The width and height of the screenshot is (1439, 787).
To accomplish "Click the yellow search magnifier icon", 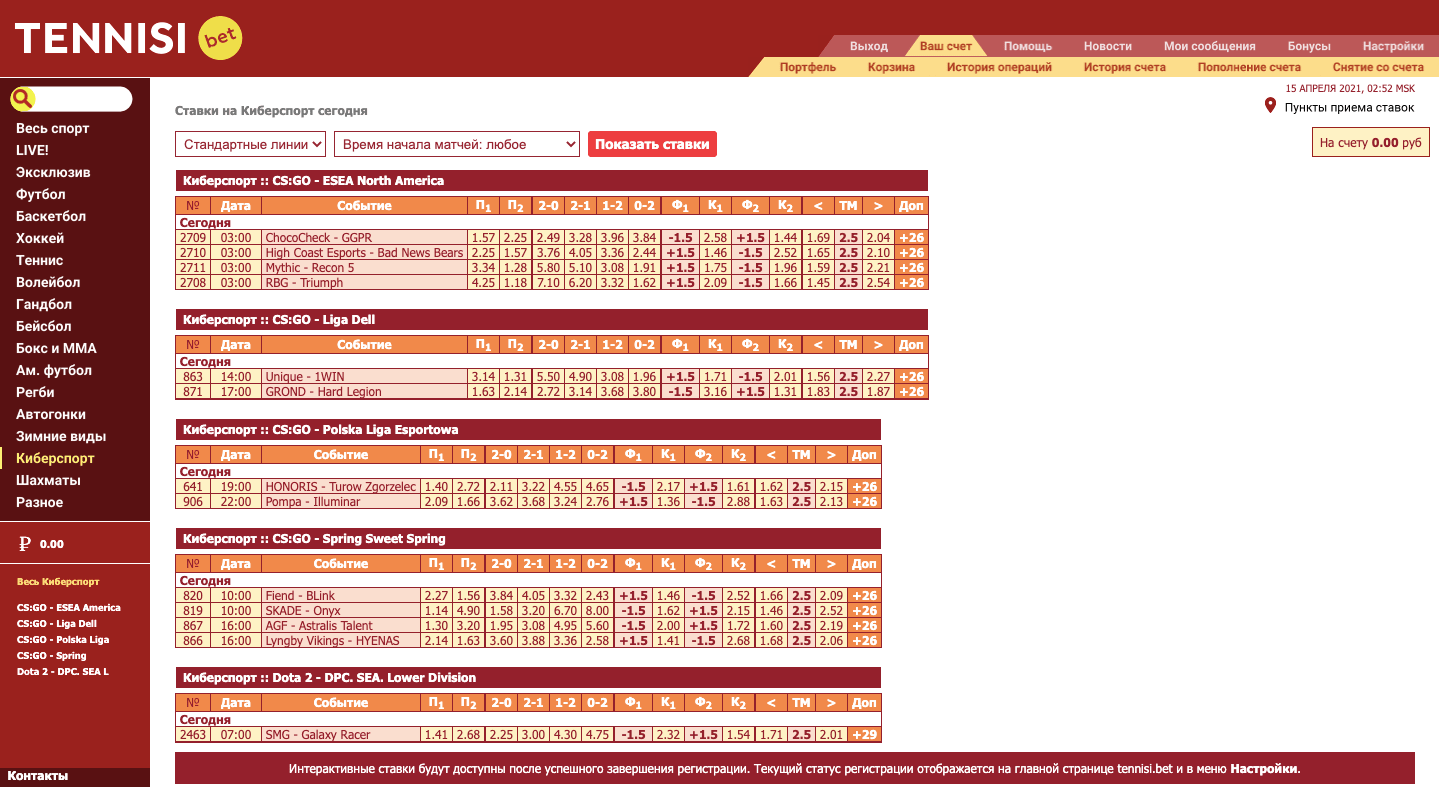I will click(x=22, y=99).
